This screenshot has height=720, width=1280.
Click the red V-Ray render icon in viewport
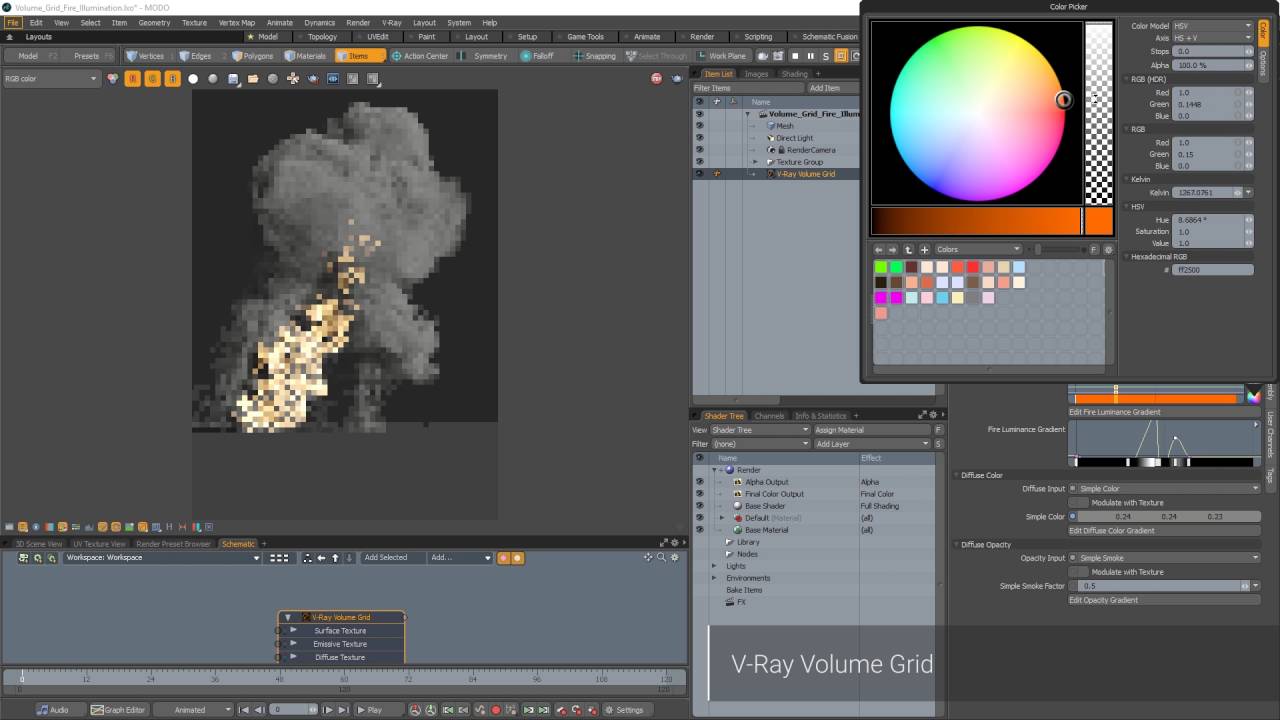pyautogui.click(x=656, y=78)
